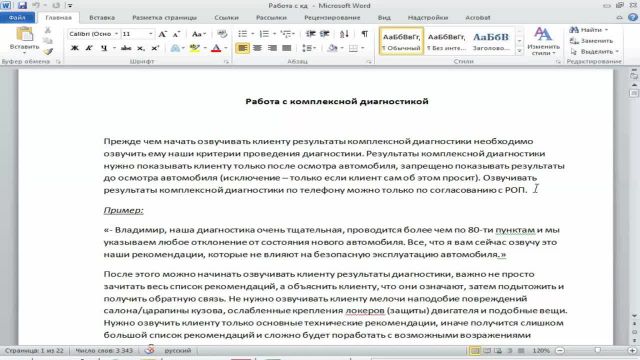Image resolution: width=640 pixels, height=360 pixels.
Task: Toggle left alignment button
Action: 242,48
